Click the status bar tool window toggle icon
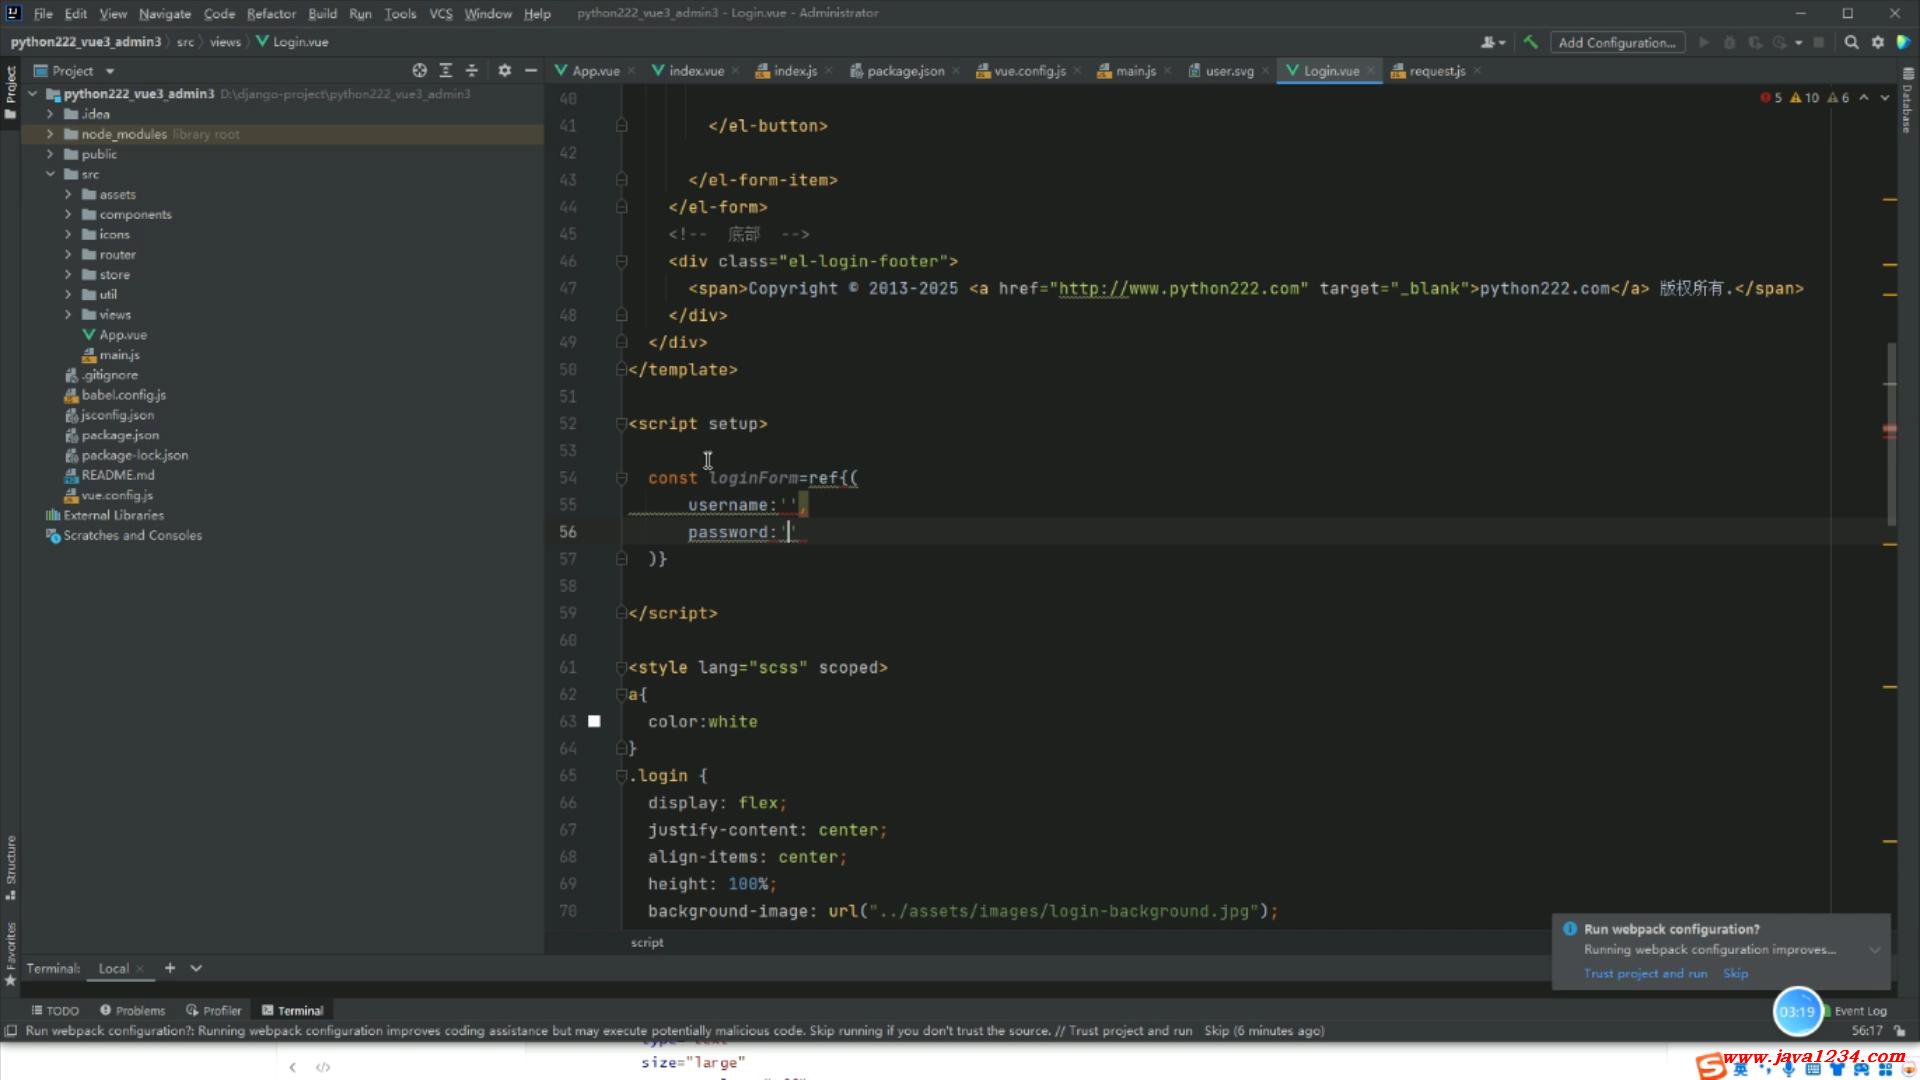This screenshot has height=1080, width=1920. click(11, 1031)
